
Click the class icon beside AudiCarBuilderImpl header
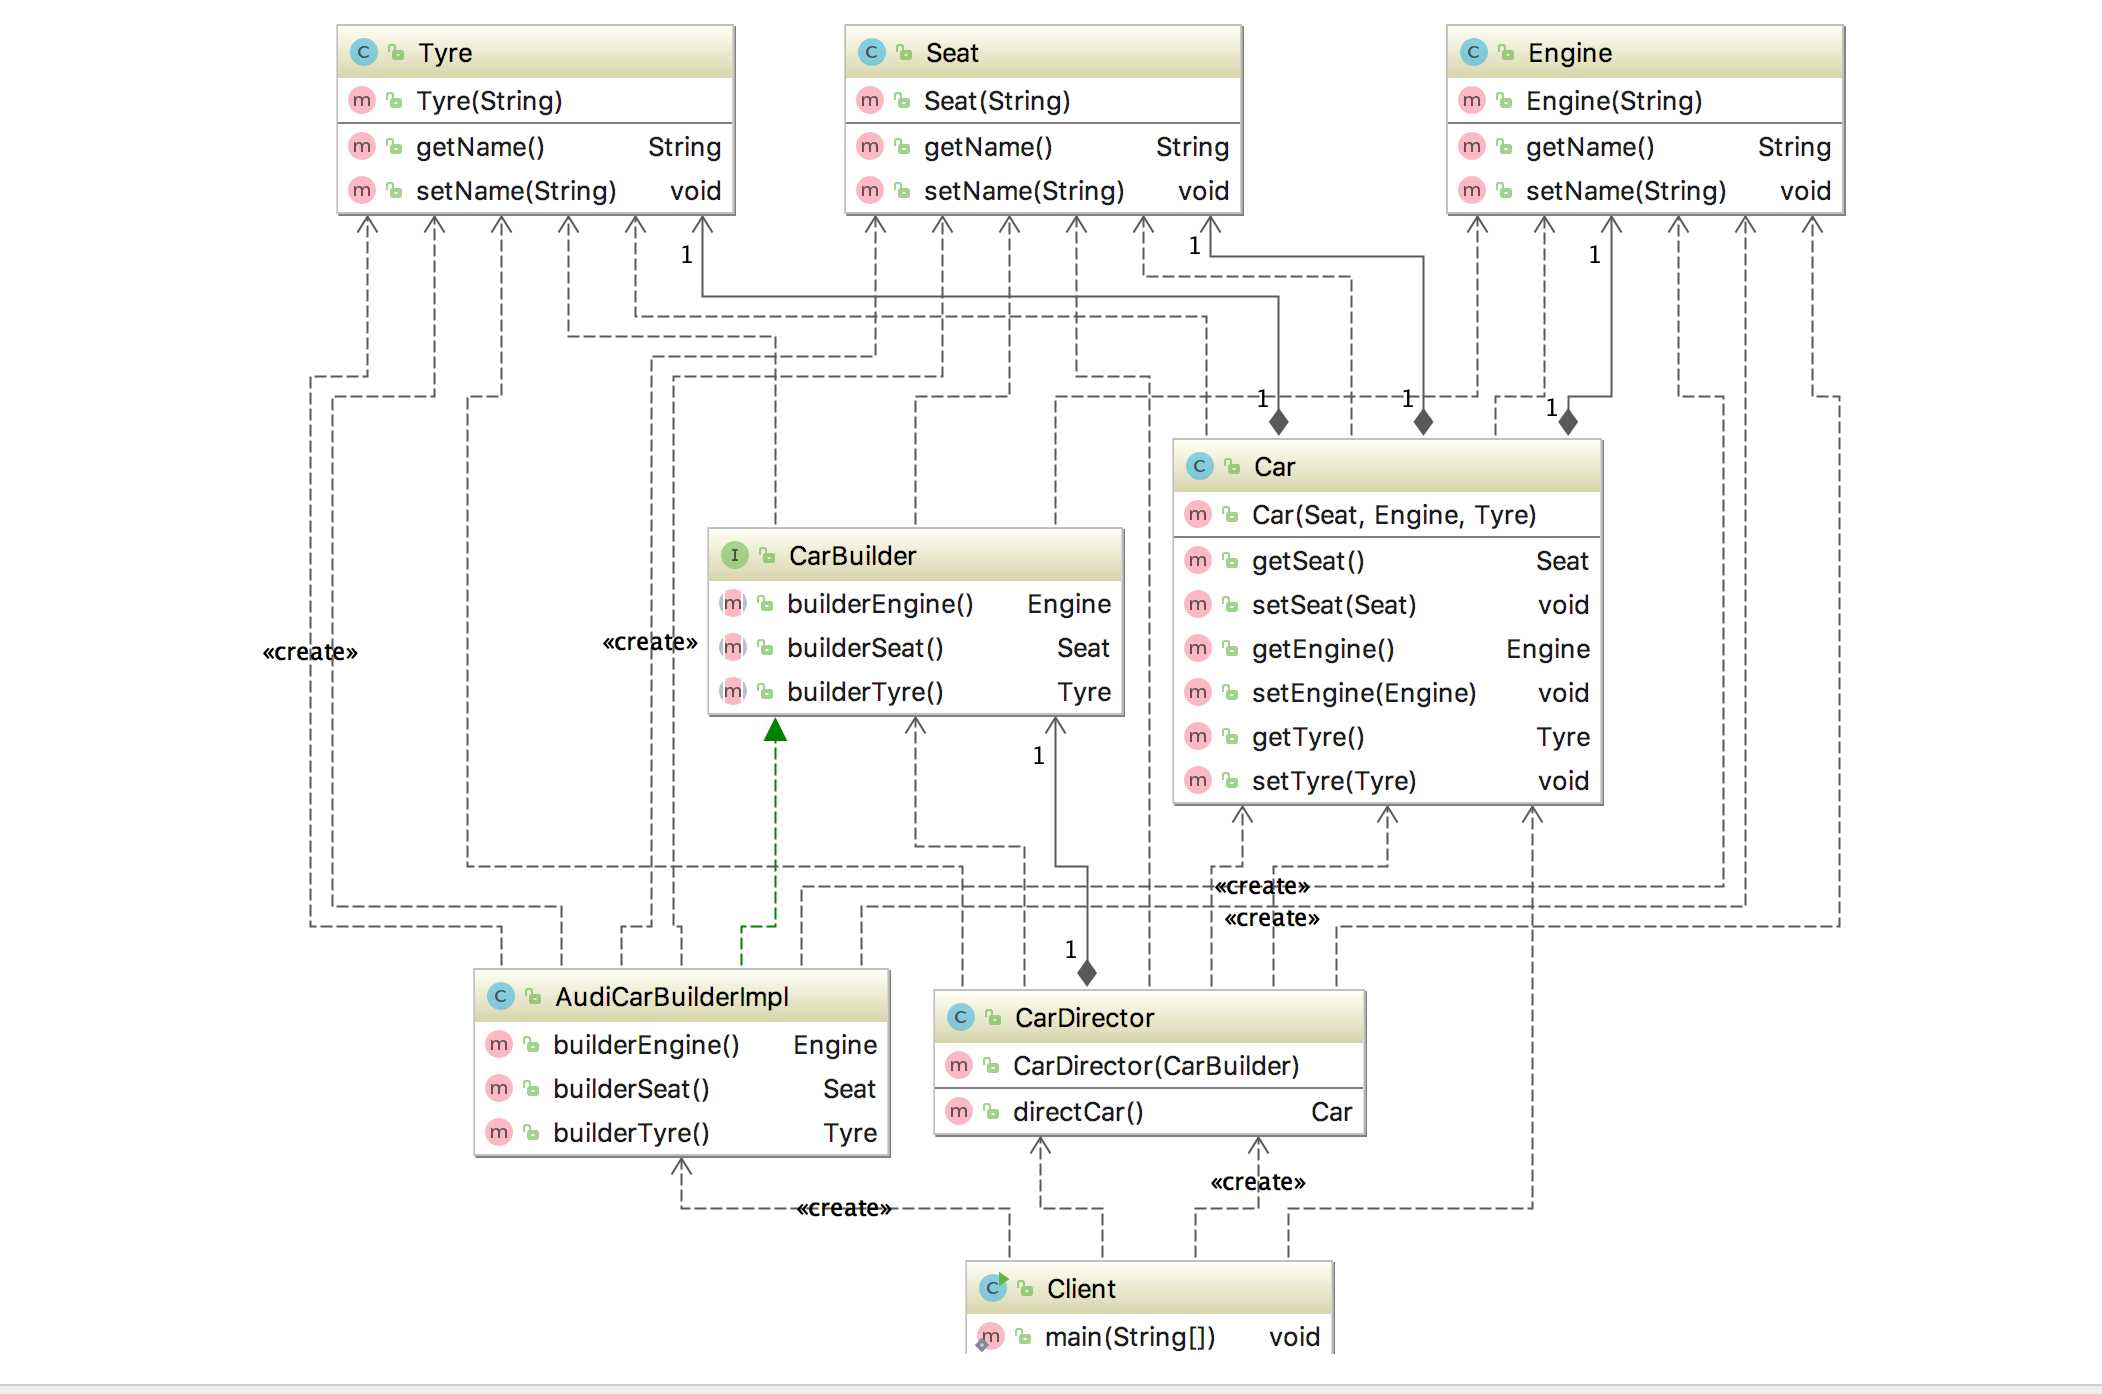click(501, 996)
